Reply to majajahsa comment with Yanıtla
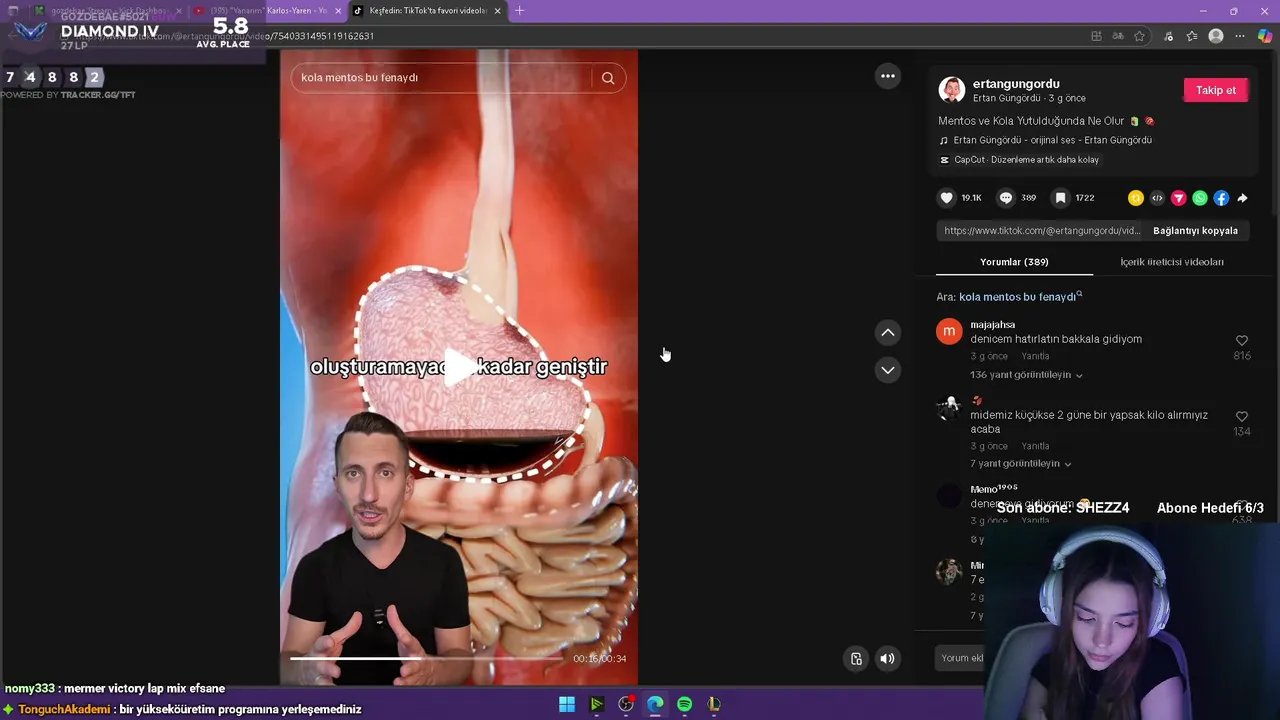This screenshot has height=720, width=1280. coord(1035,356)
